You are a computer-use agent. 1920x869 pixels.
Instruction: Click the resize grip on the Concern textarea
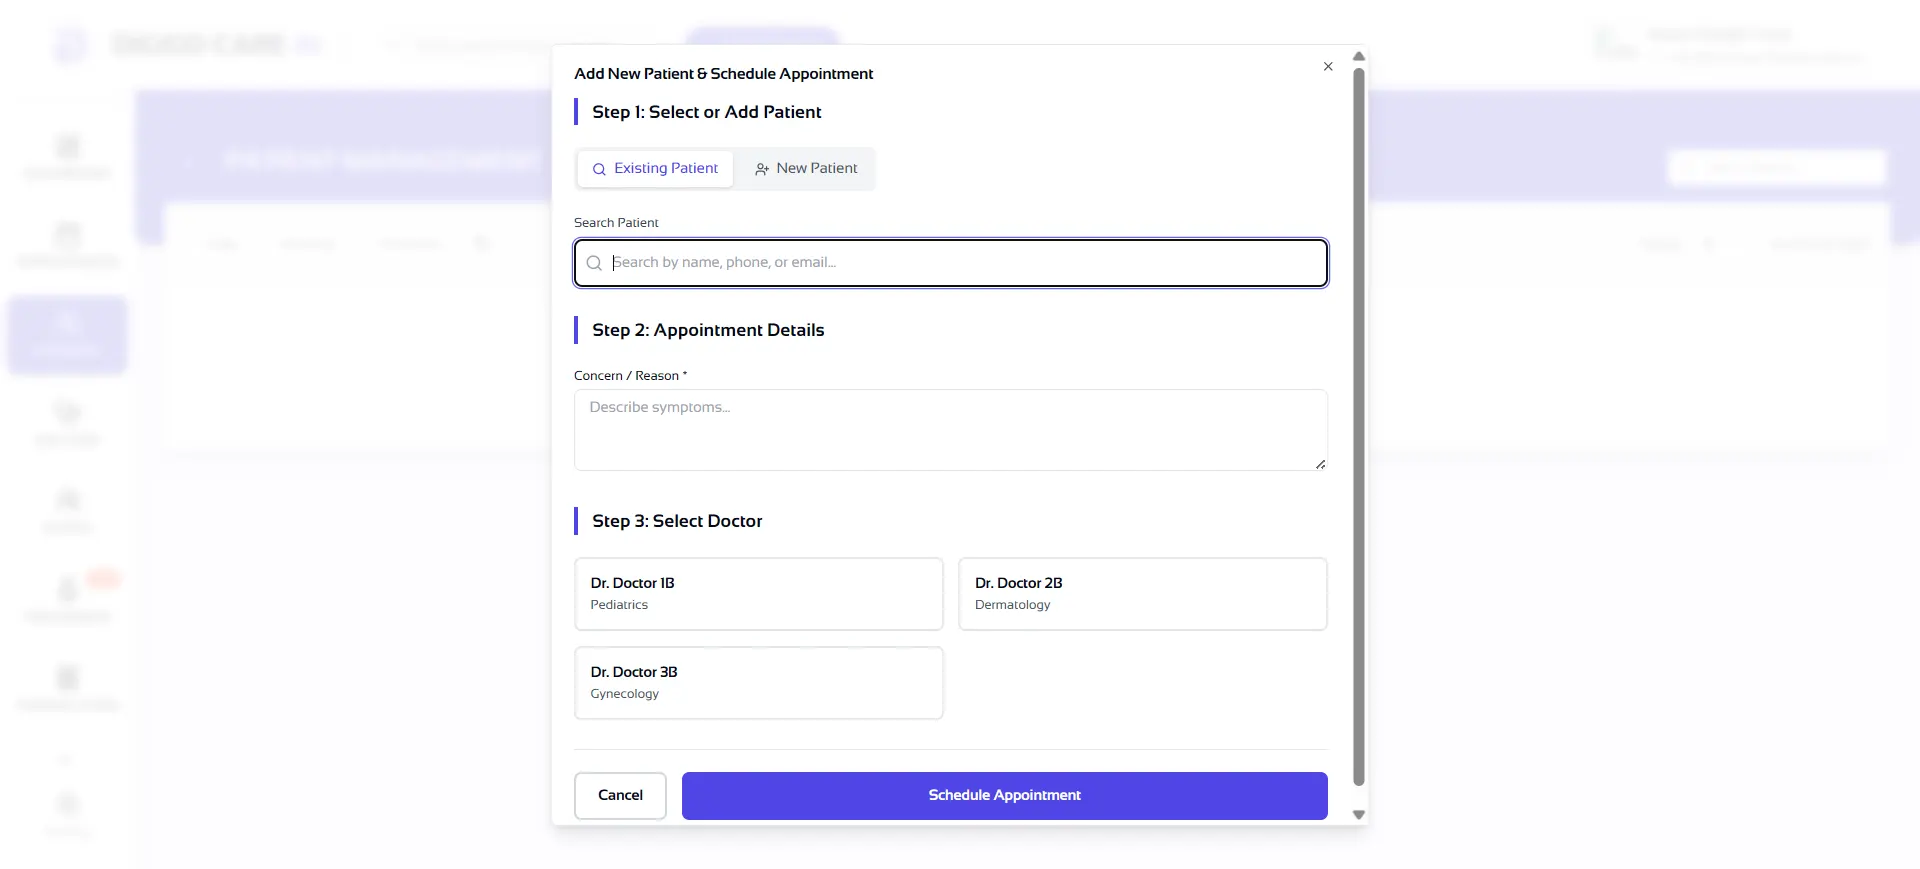pos(1320,464)
